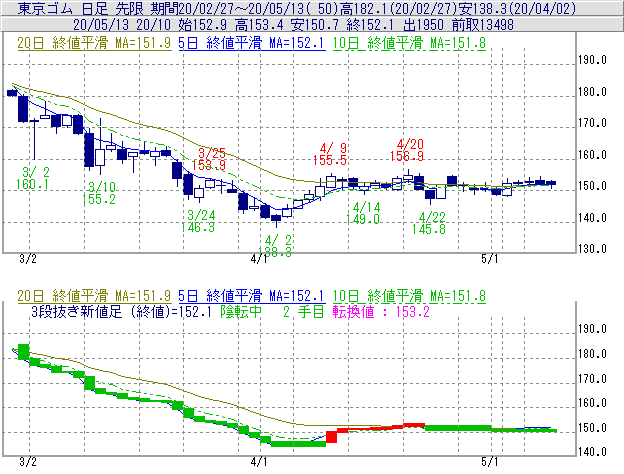
Task: Click the 160.0 axis label on lower chart
Action: point(592,403)
